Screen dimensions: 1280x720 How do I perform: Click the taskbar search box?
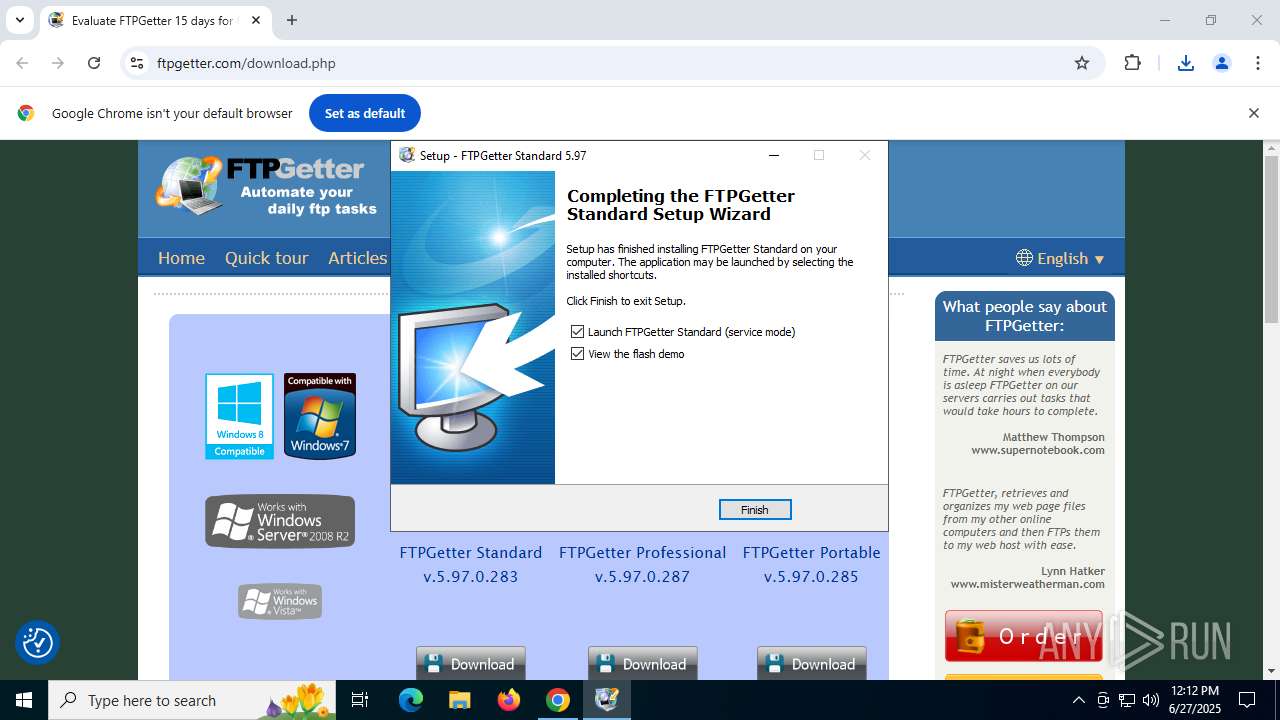194,700
